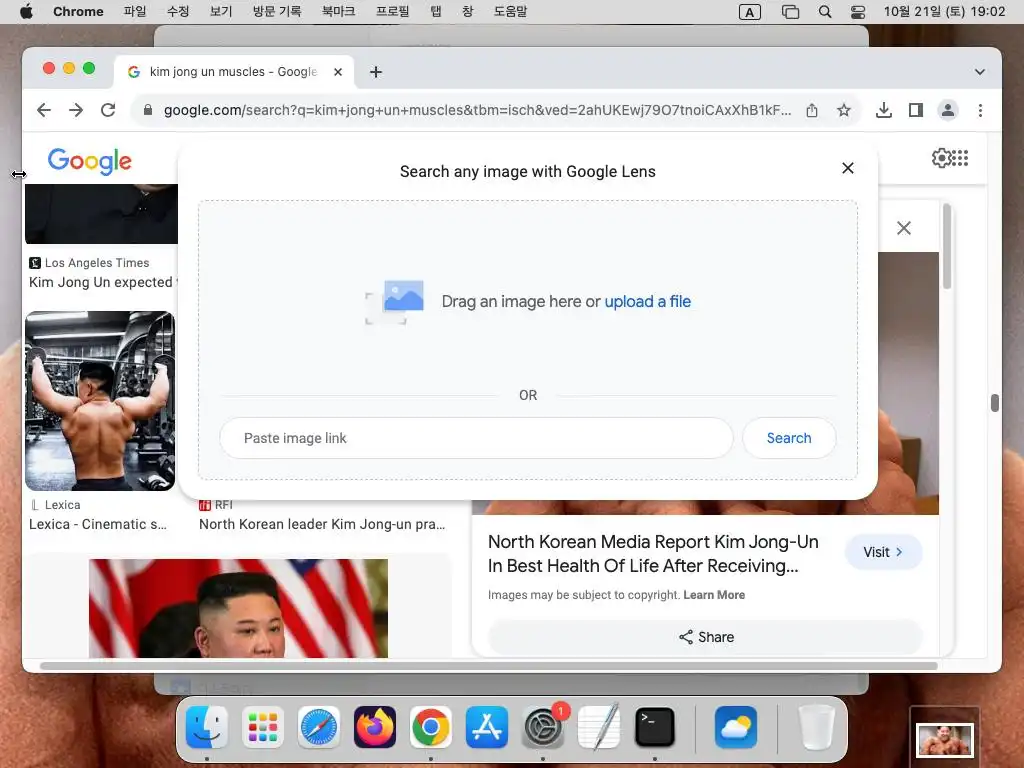Click the input source A icon
Viewport: 1024px width, 768px height.
(750, 12)
